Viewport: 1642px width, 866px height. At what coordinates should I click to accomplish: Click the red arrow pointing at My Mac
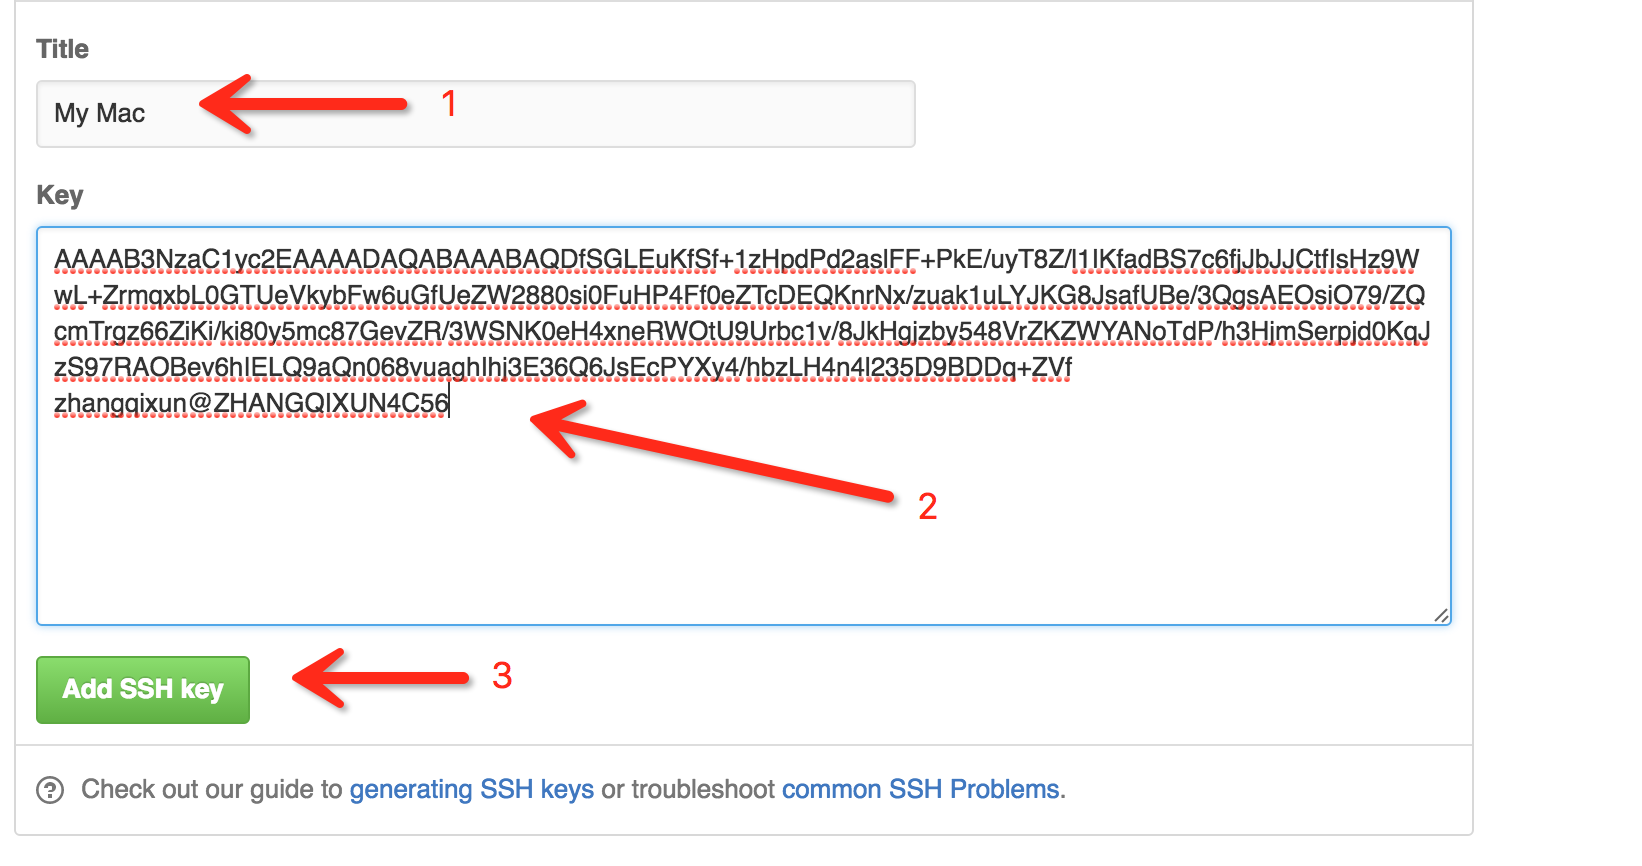303,104
